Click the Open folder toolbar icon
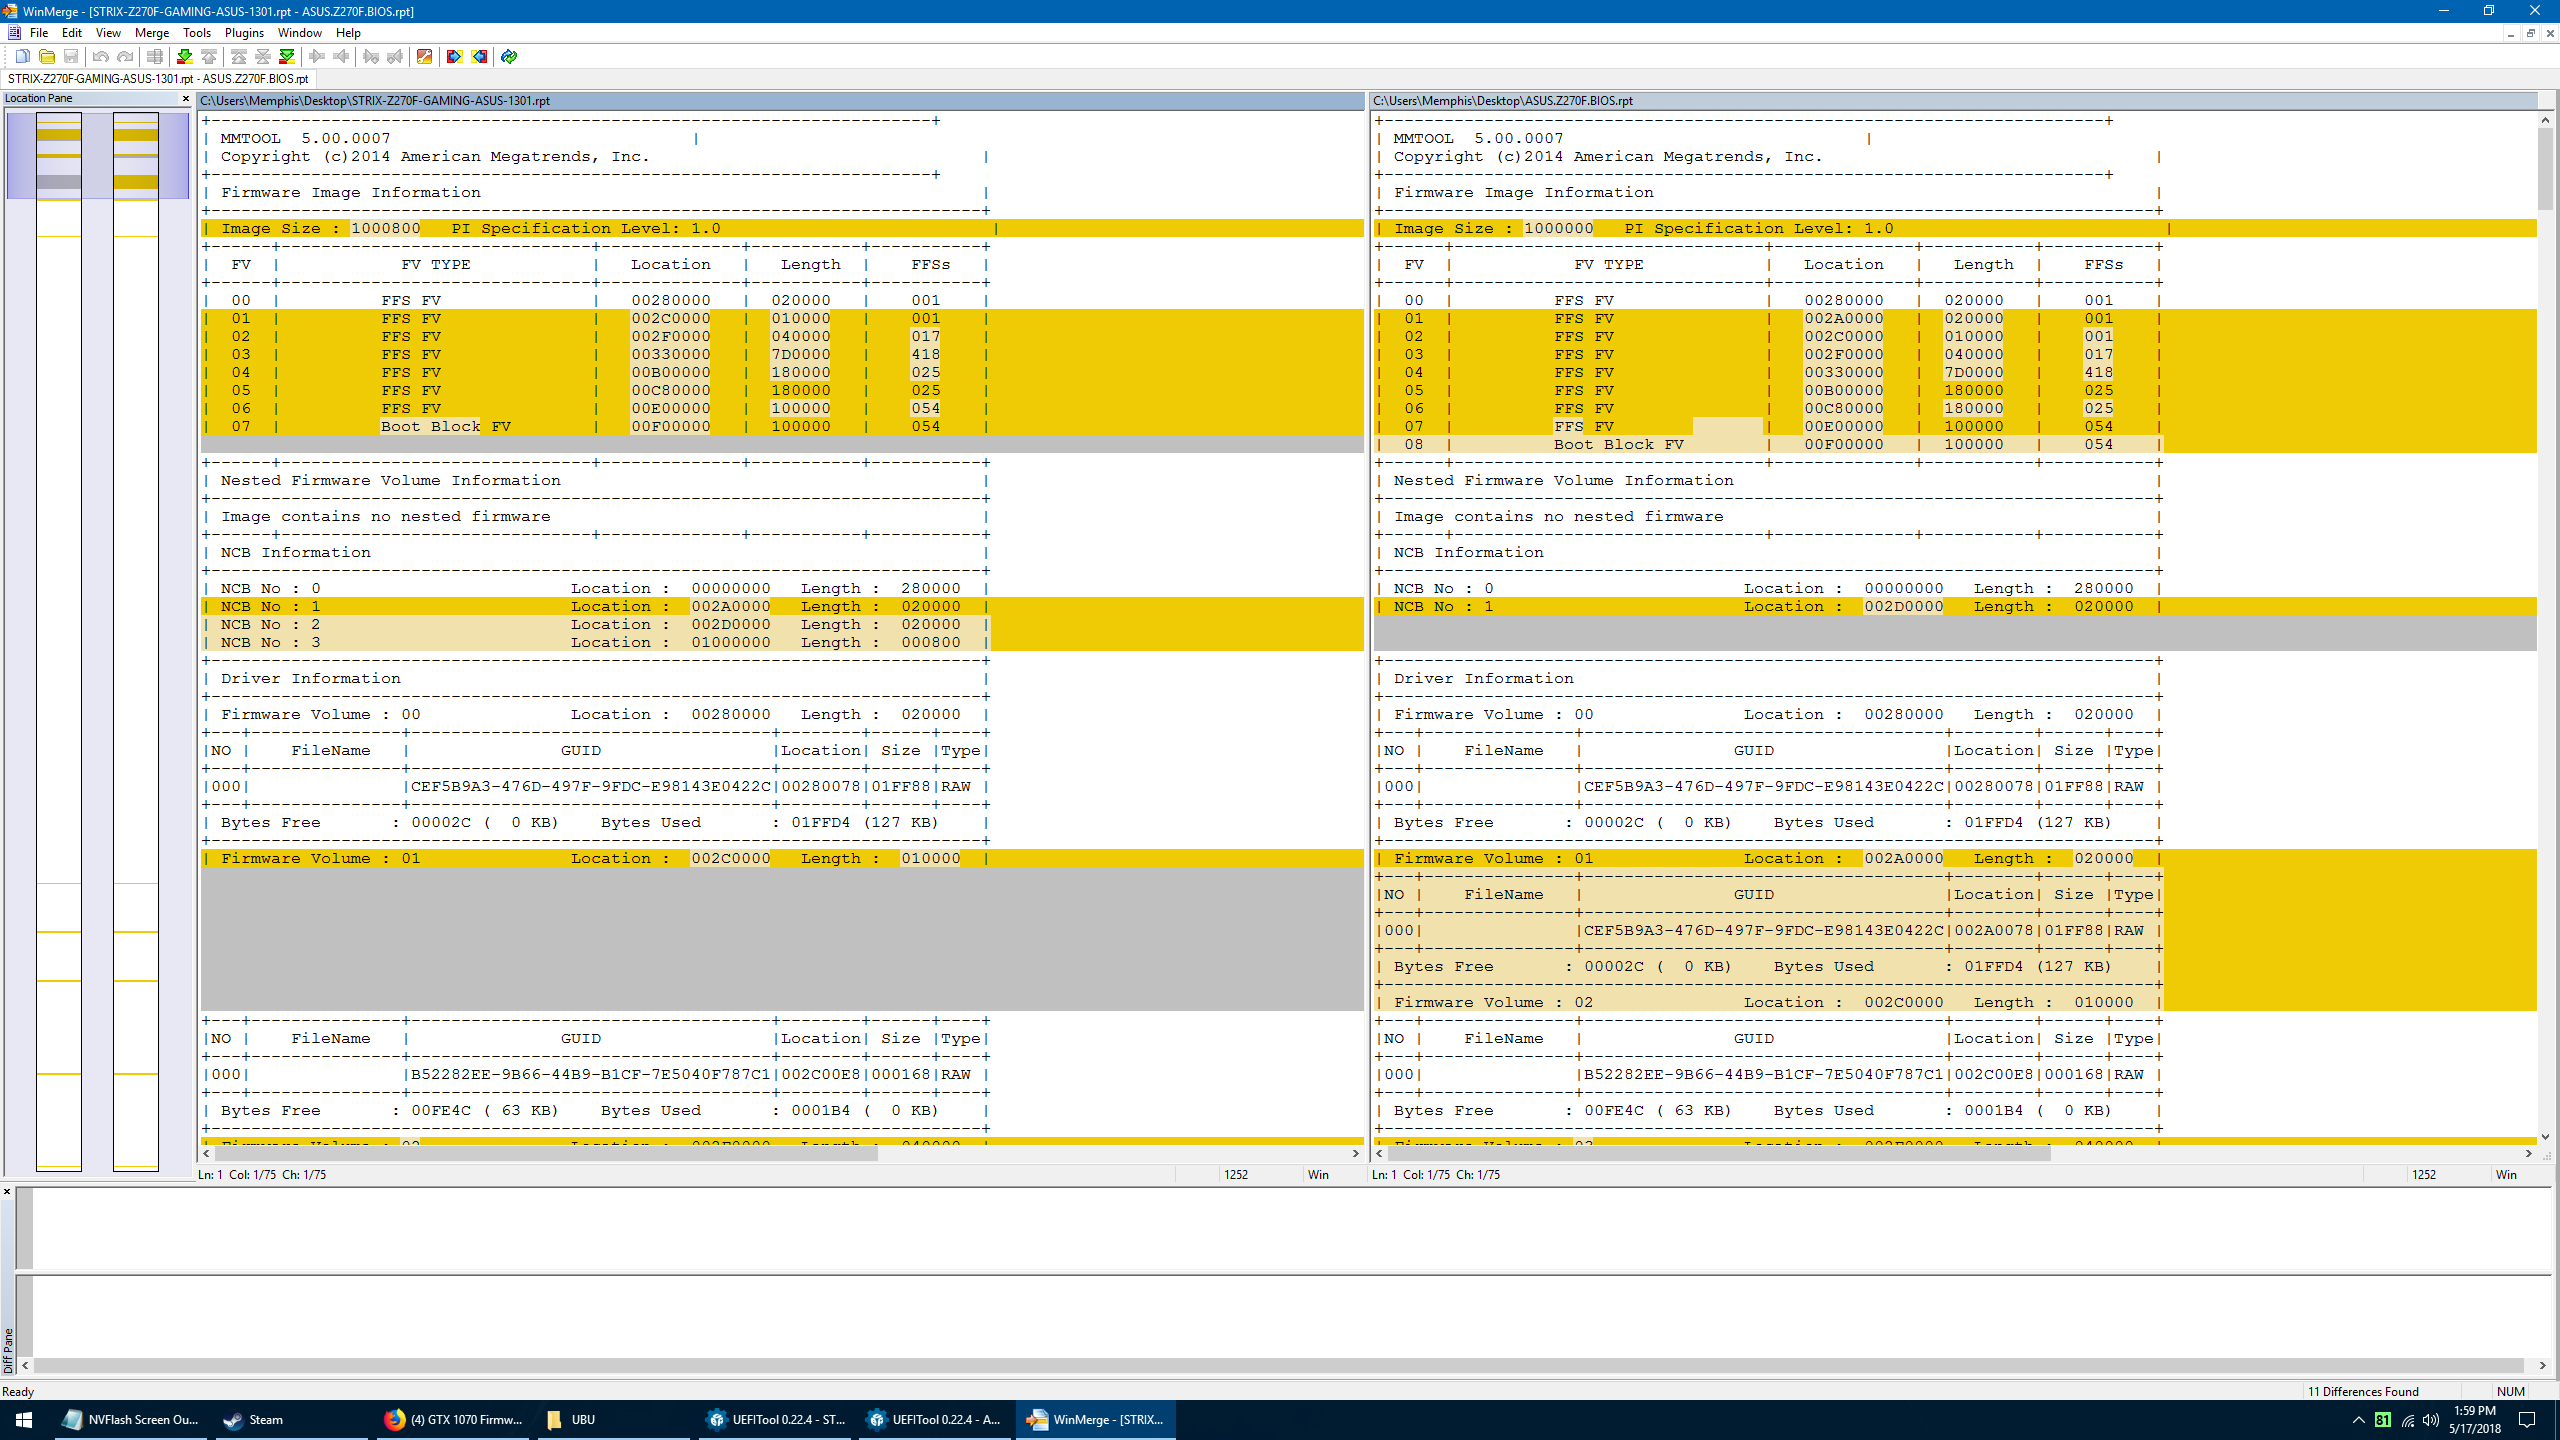Screen dimensions: 2560x1440 tap(46, 57)
